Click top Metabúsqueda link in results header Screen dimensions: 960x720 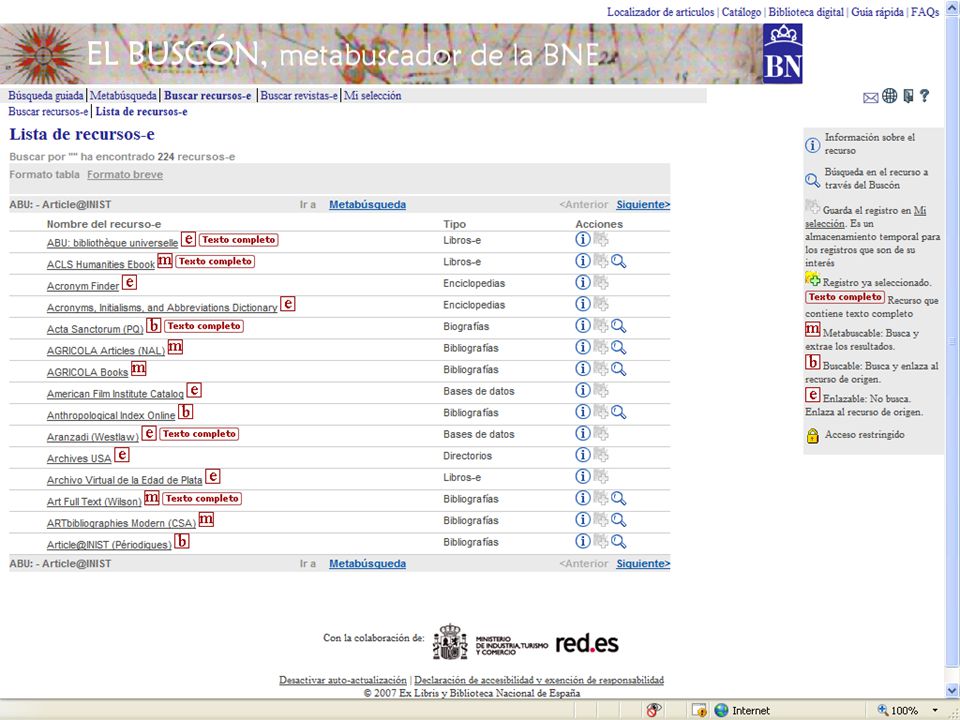pyautogui.click(x=367, y=204)
